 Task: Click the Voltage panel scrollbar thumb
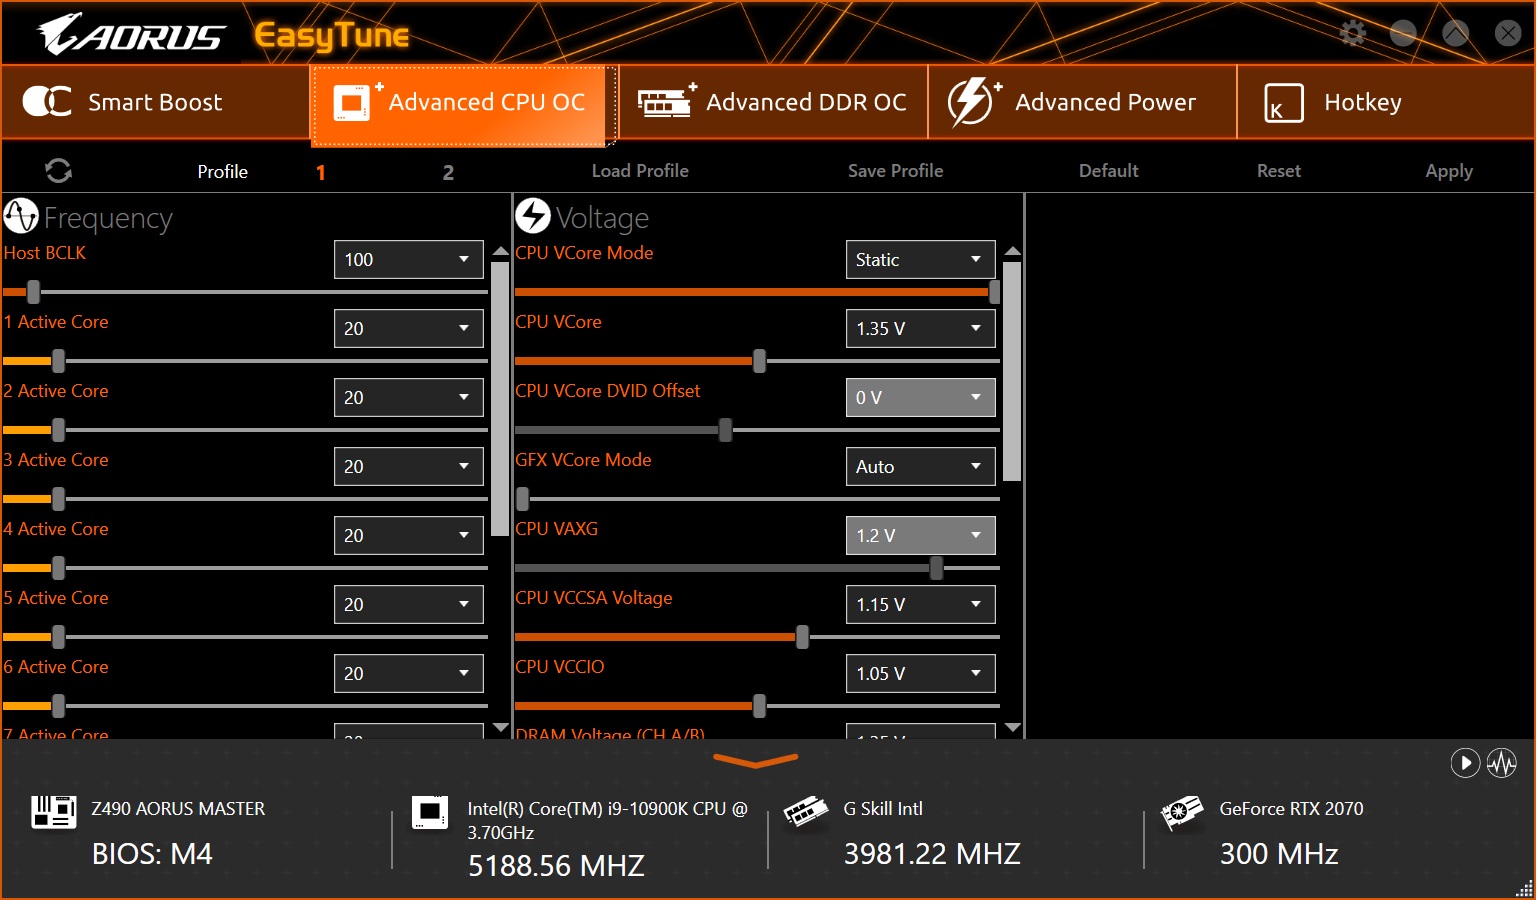coord(1012,371)
